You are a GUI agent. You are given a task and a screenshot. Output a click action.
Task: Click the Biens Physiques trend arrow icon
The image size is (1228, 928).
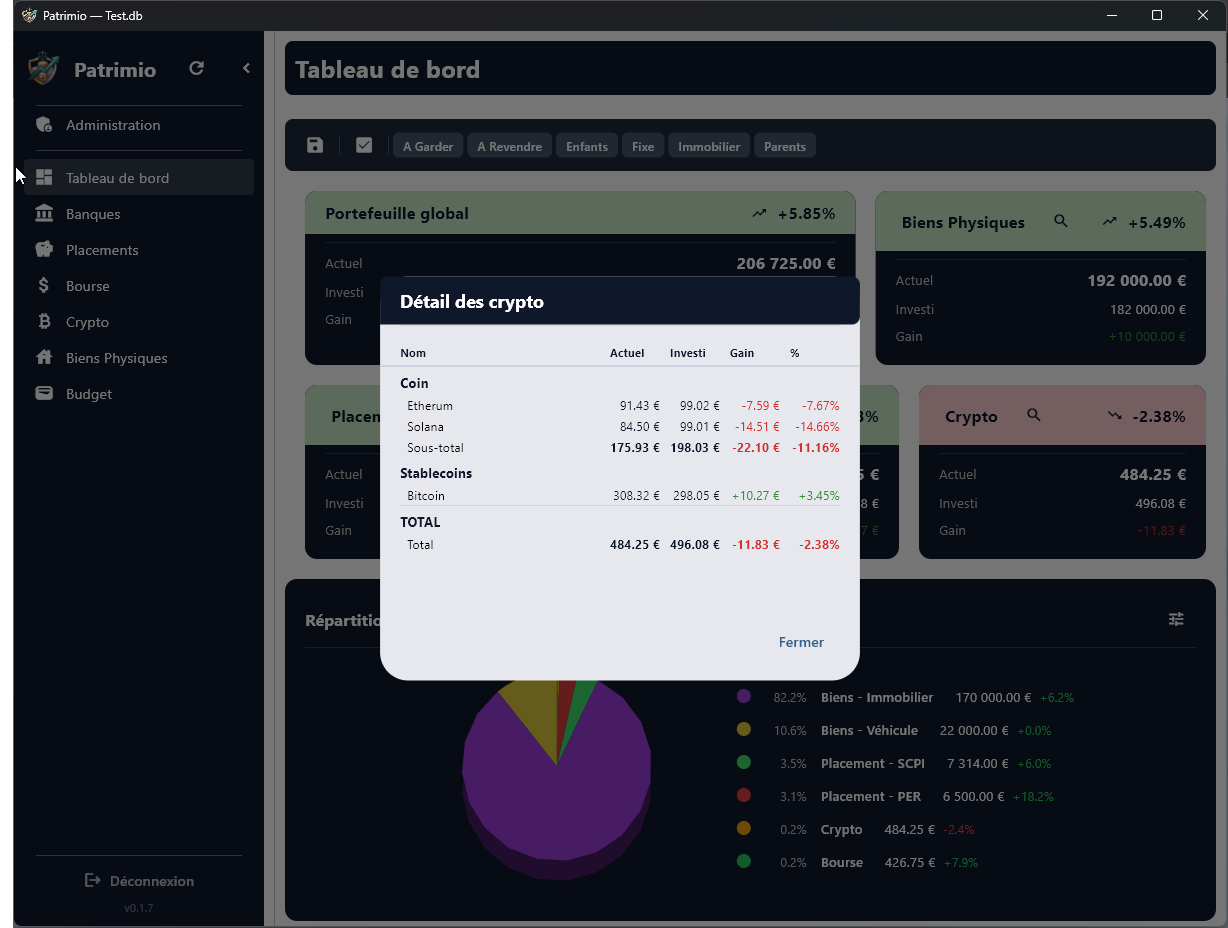point(1110,222)
